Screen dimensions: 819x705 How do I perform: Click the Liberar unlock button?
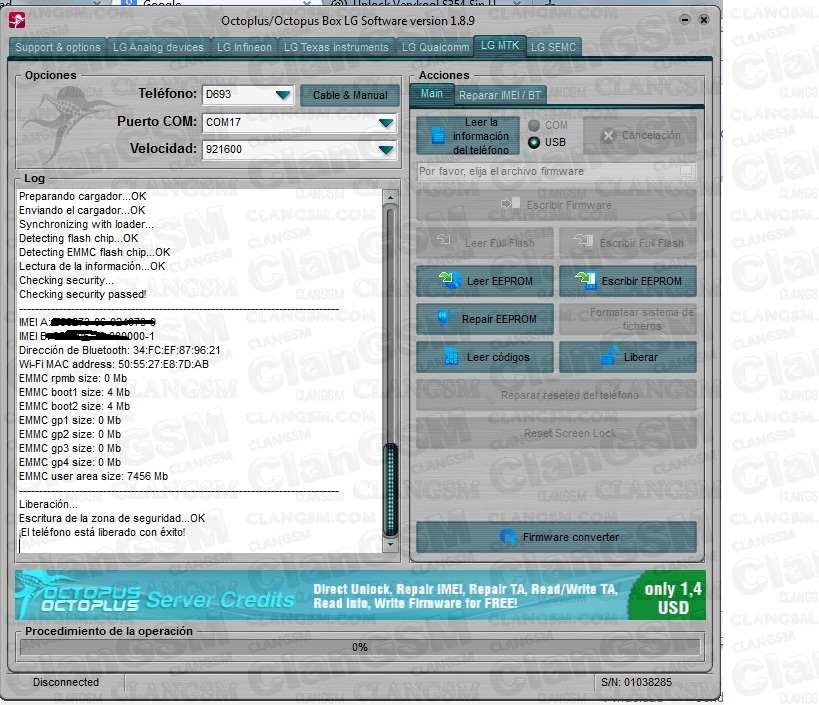(x=628, y=357)
